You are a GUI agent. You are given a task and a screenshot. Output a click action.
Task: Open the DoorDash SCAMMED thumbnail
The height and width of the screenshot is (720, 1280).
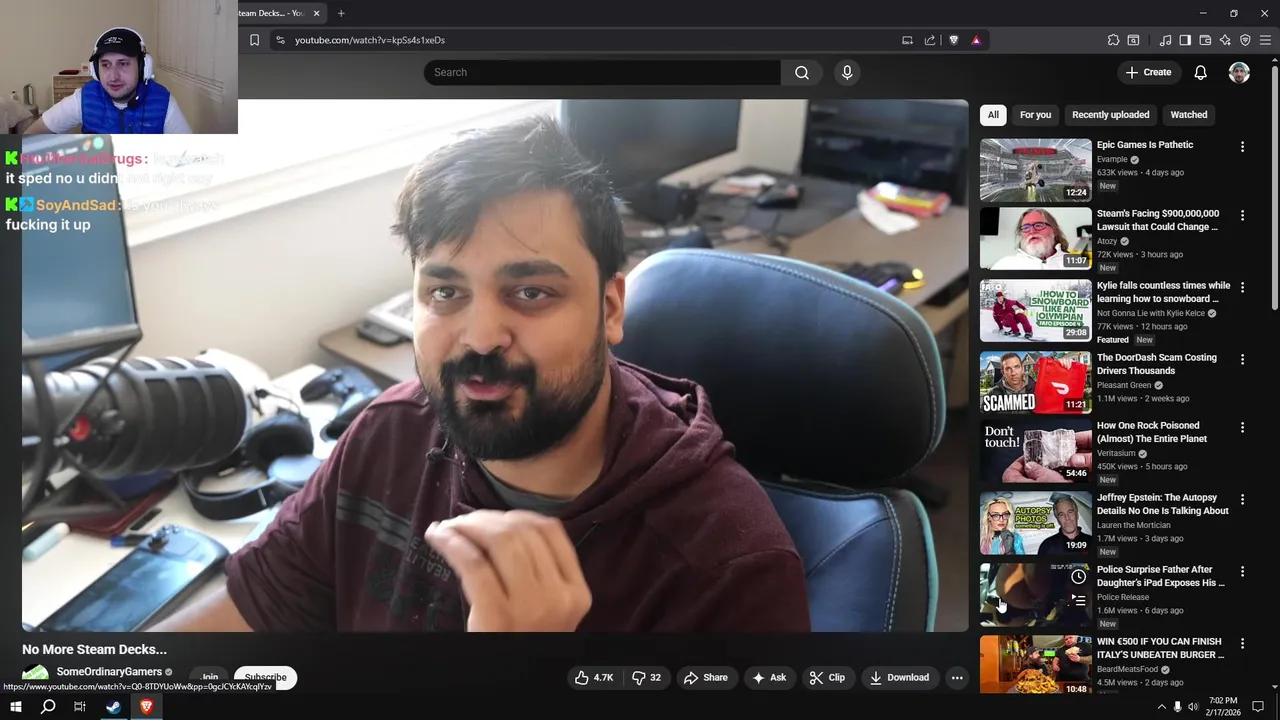coord(1035,382)
